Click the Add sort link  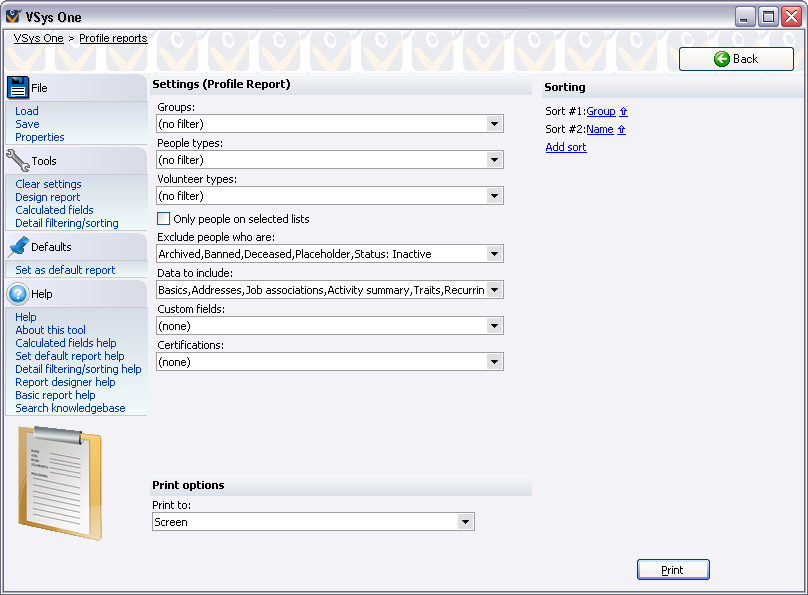(x=566, y=148)
